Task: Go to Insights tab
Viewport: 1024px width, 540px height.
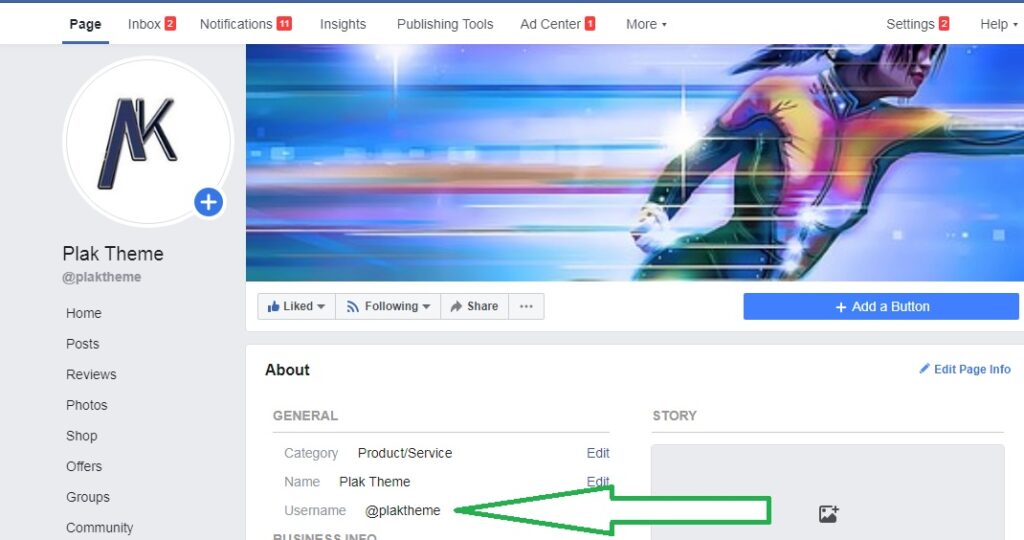Action: (x=343, y=24)
